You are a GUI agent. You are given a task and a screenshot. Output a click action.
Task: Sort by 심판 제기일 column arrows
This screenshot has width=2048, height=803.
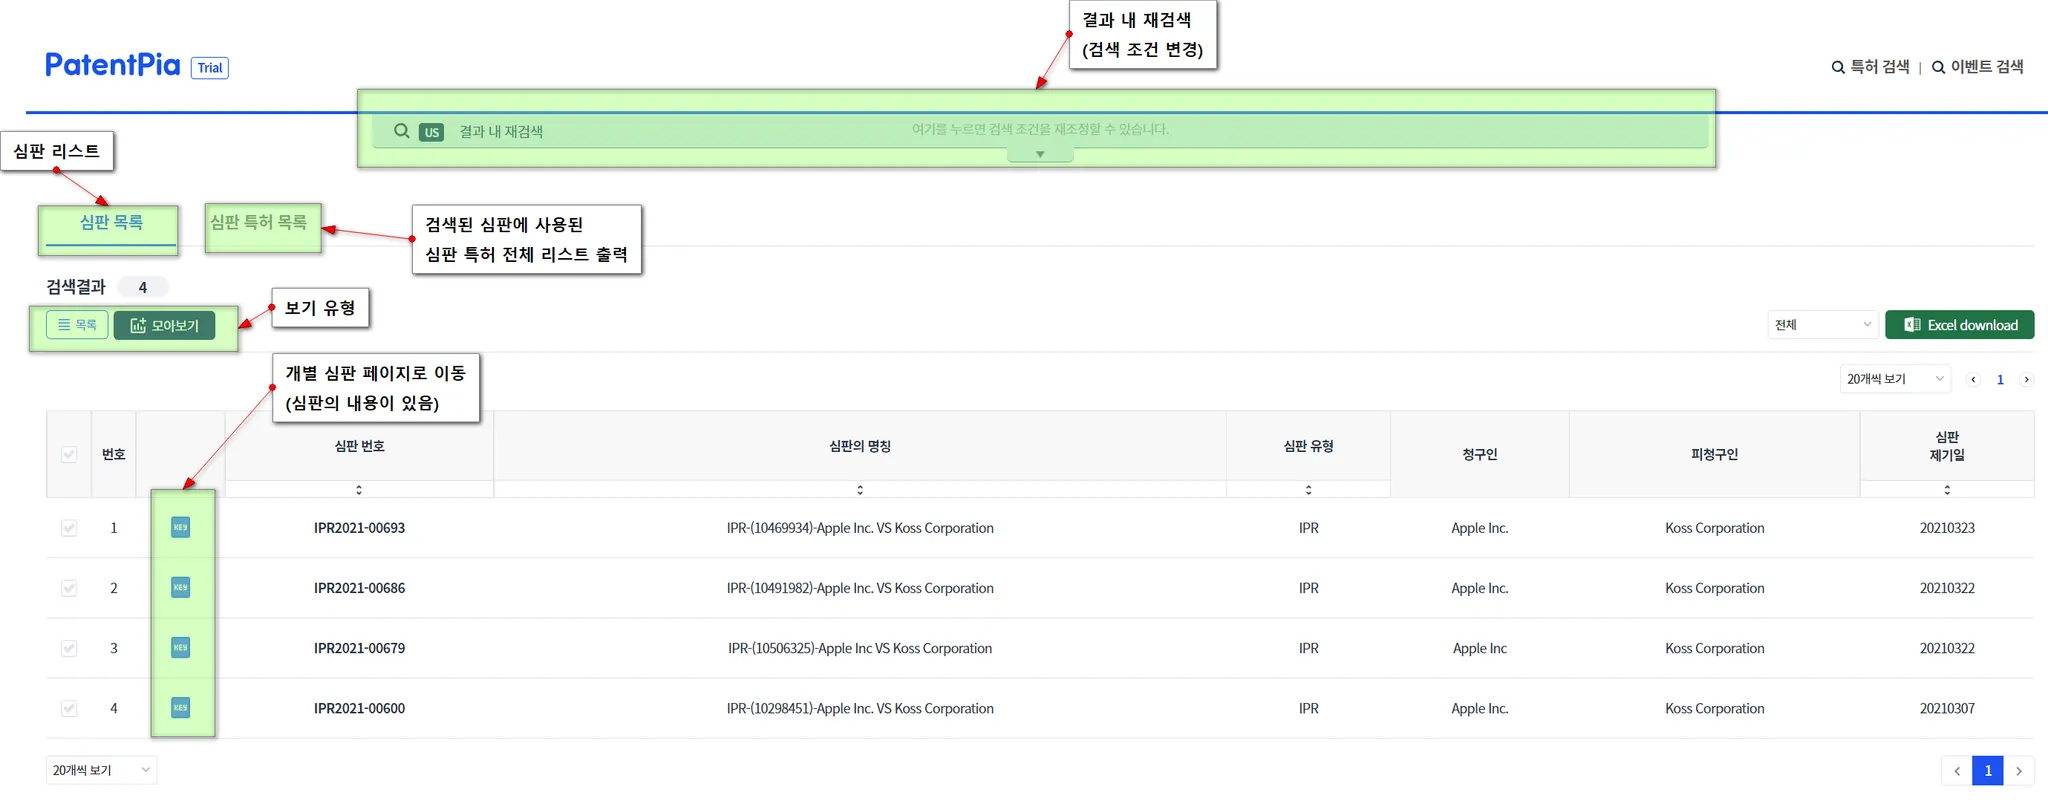pos(1947,490)
